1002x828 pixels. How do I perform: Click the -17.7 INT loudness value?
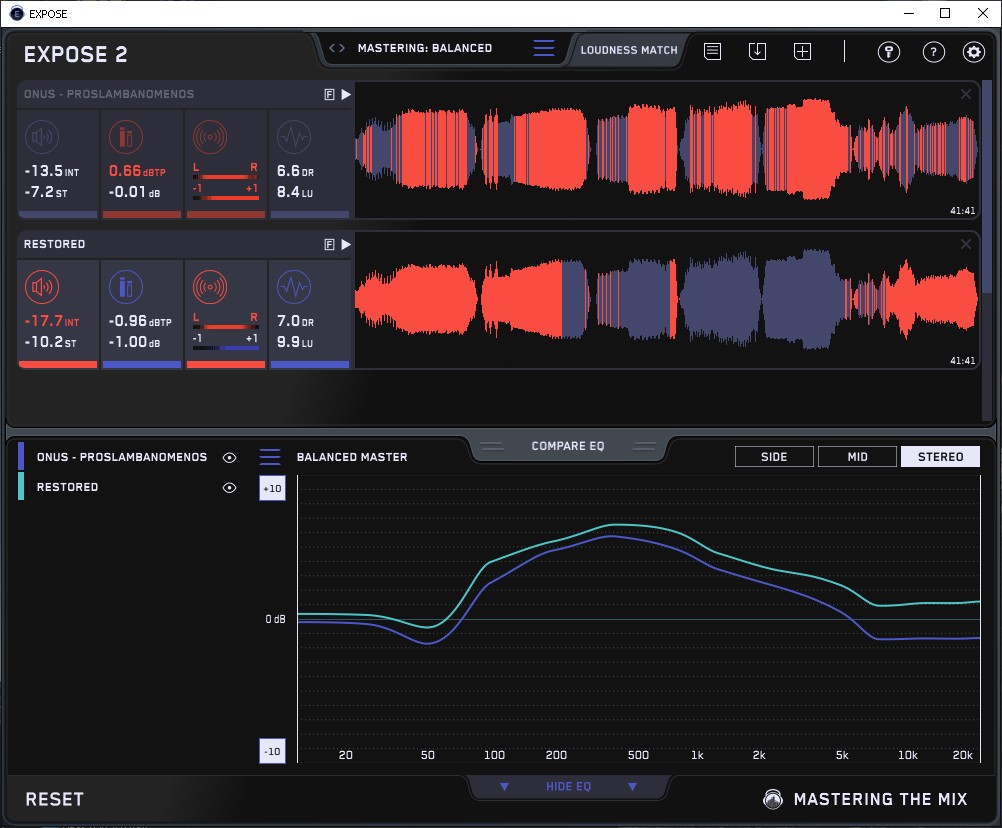point(52,321)
